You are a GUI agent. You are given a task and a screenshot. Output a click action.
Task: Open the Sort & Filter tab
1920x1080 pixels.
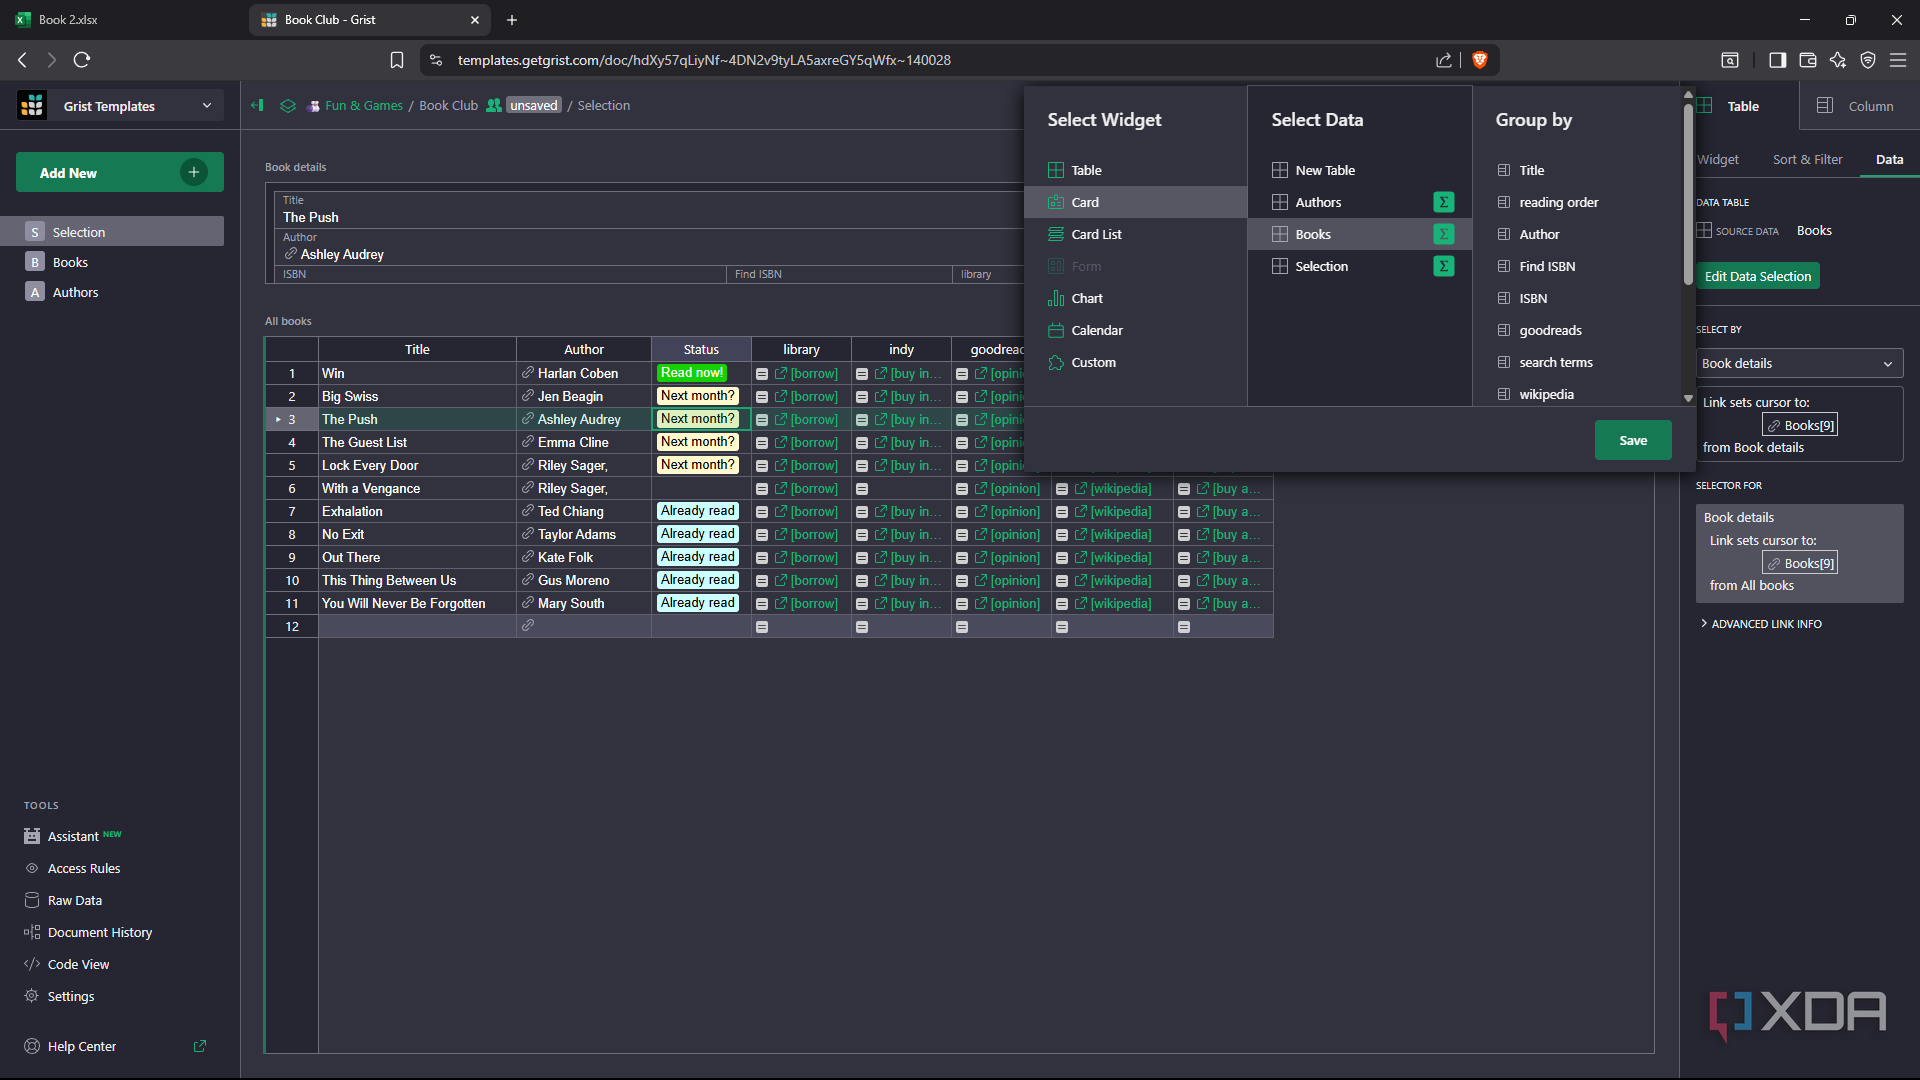point(1807,159)
